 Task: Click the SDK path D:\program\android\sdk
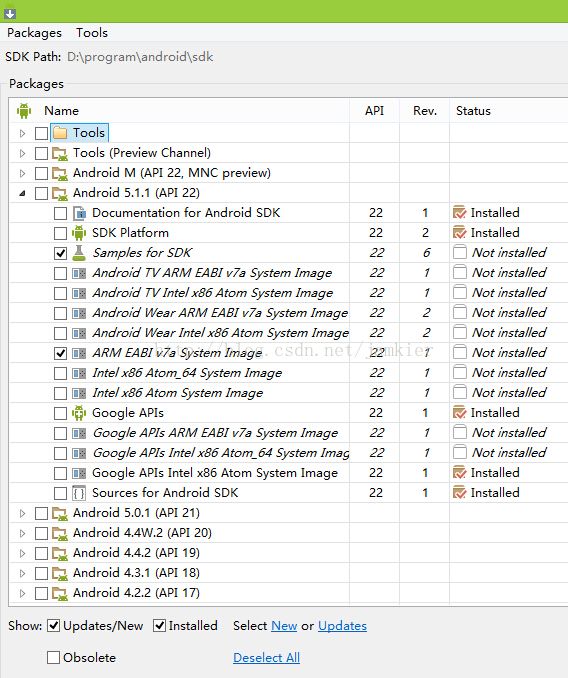click(140, 57)
